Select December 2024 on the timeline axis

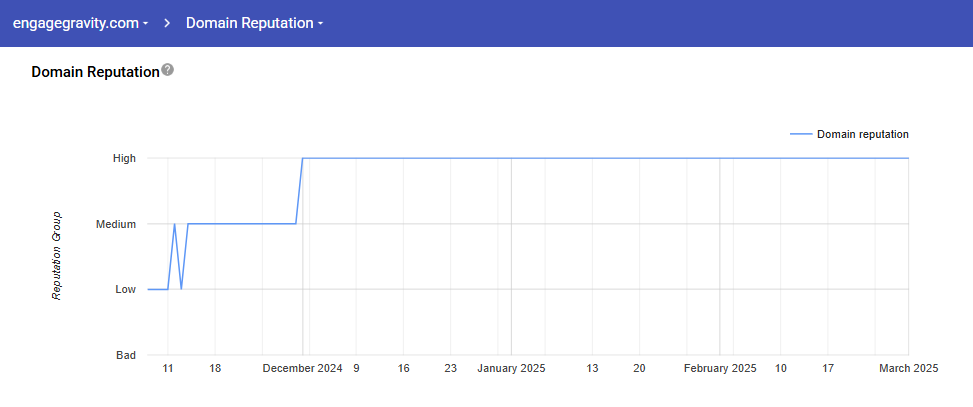click(302, 368)
